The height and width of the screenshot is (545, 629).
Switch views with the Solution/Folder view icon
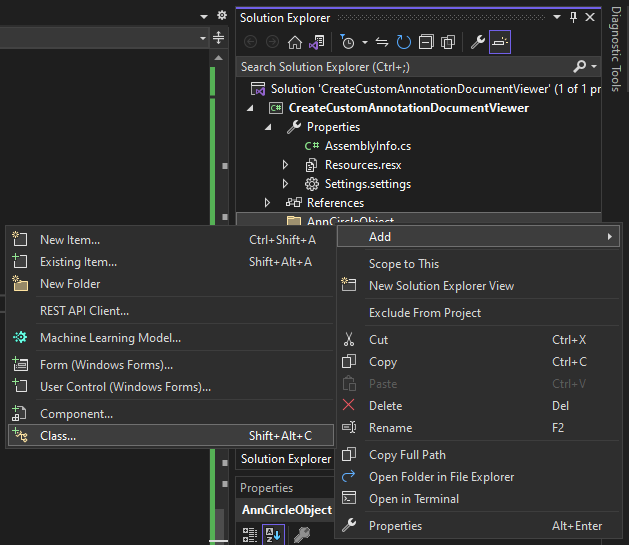pos(316,42)
